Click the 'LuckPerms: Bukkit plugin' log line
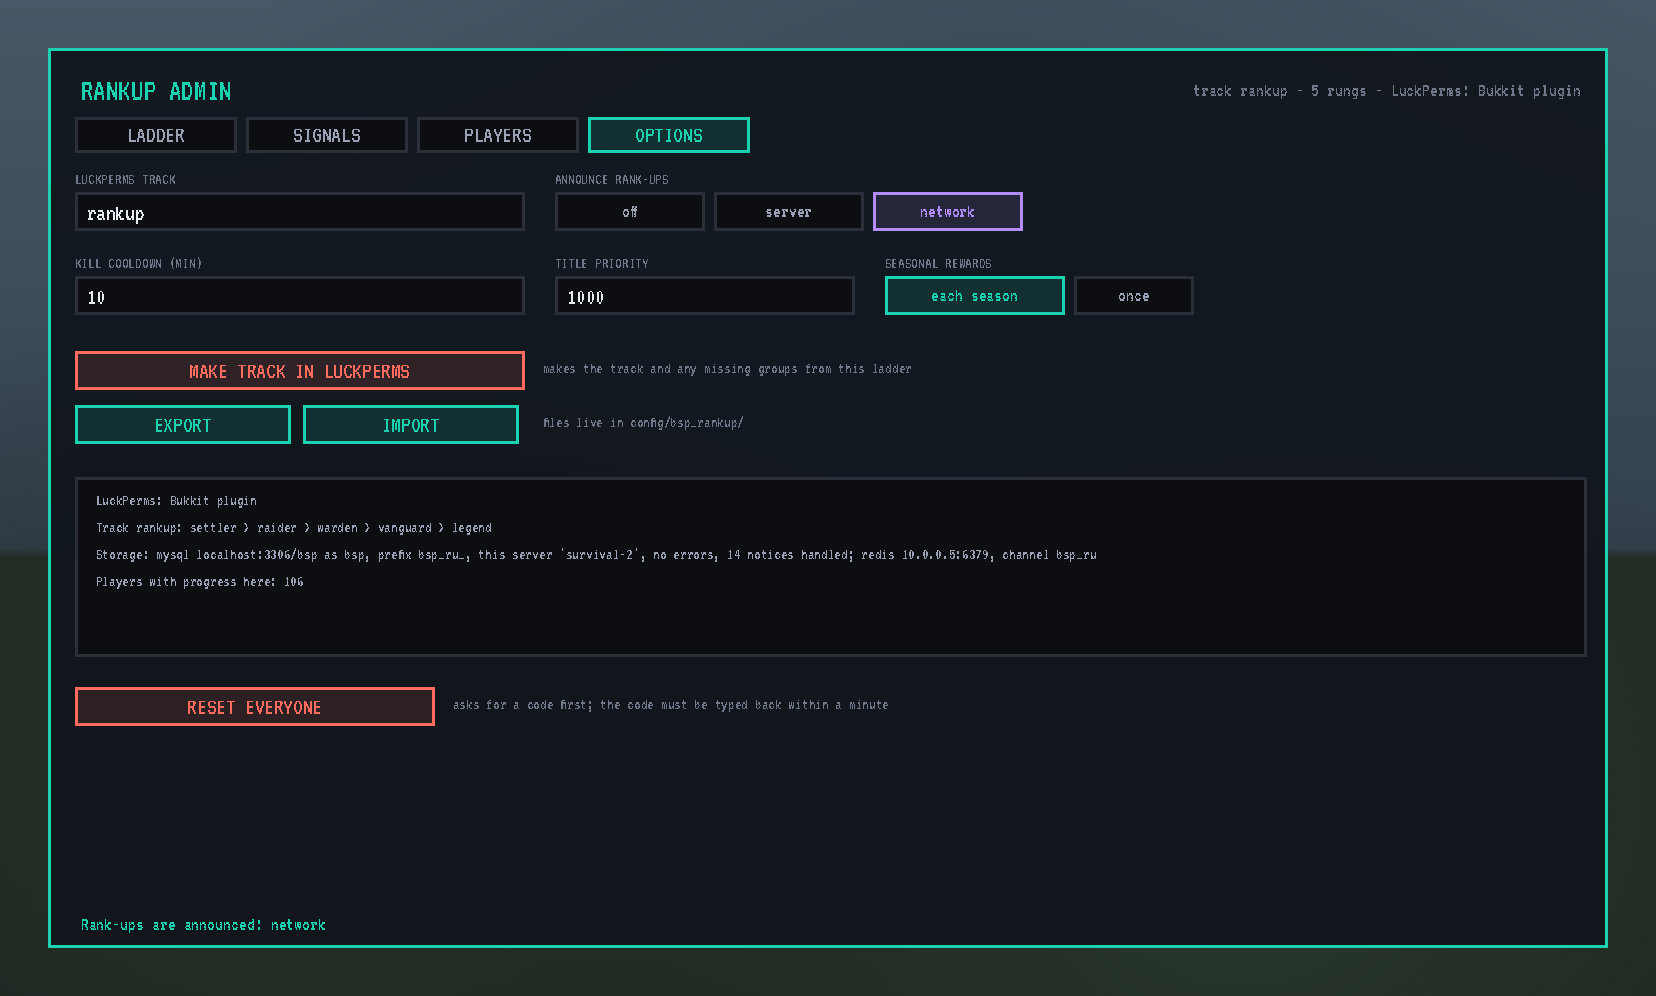The image size is (1656, 996). coord(176,501)
